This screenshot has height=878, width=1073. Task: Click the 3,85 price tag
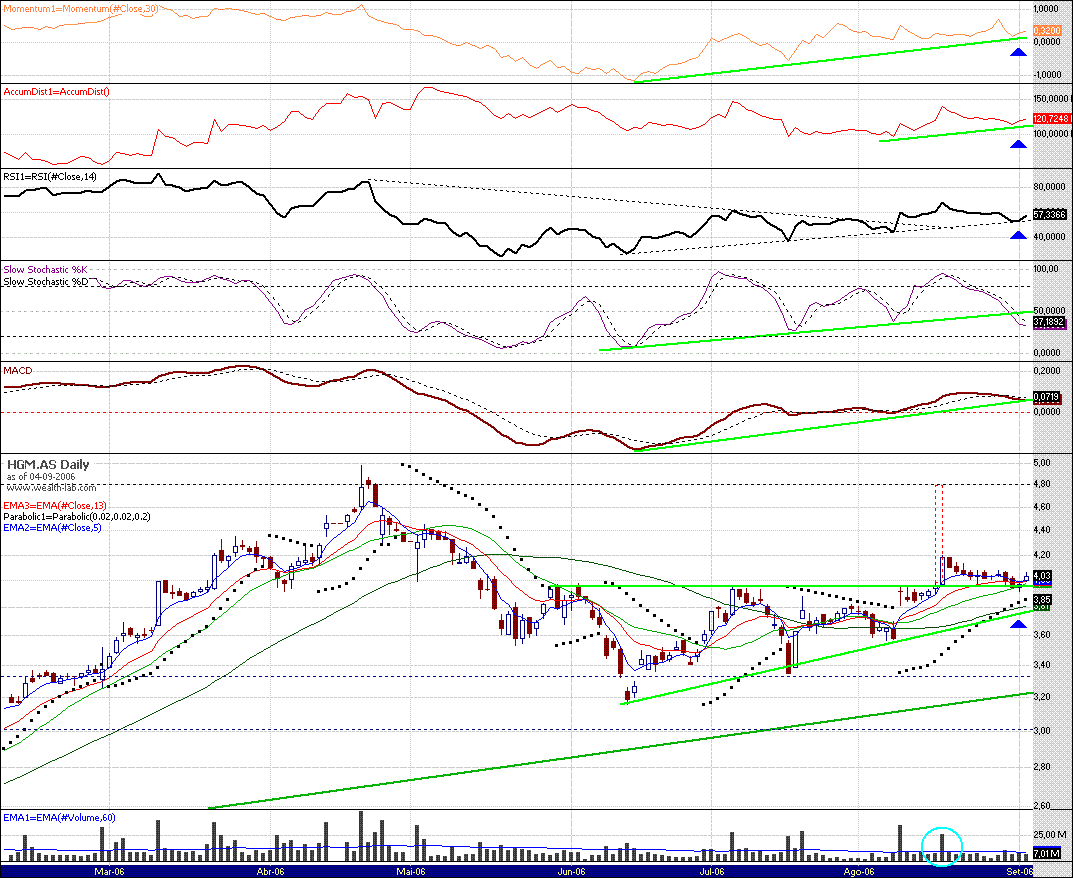click(x=1042, y=599)
